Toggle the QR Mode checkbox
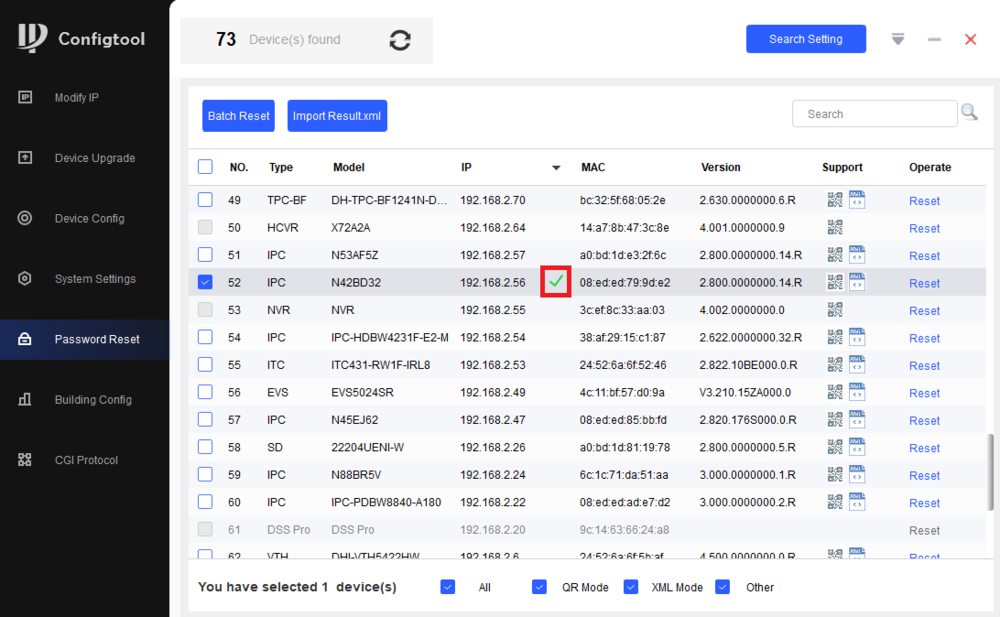 [x=539, y=587]
